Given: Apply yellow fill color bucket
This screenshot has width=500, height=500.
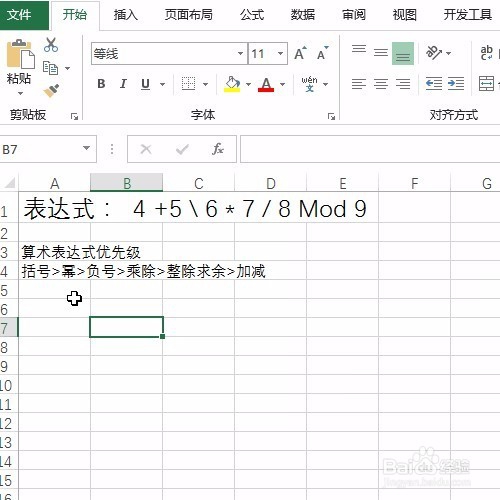Looking at the screenshot, I should pyautogui.click(x=232, y=84).
